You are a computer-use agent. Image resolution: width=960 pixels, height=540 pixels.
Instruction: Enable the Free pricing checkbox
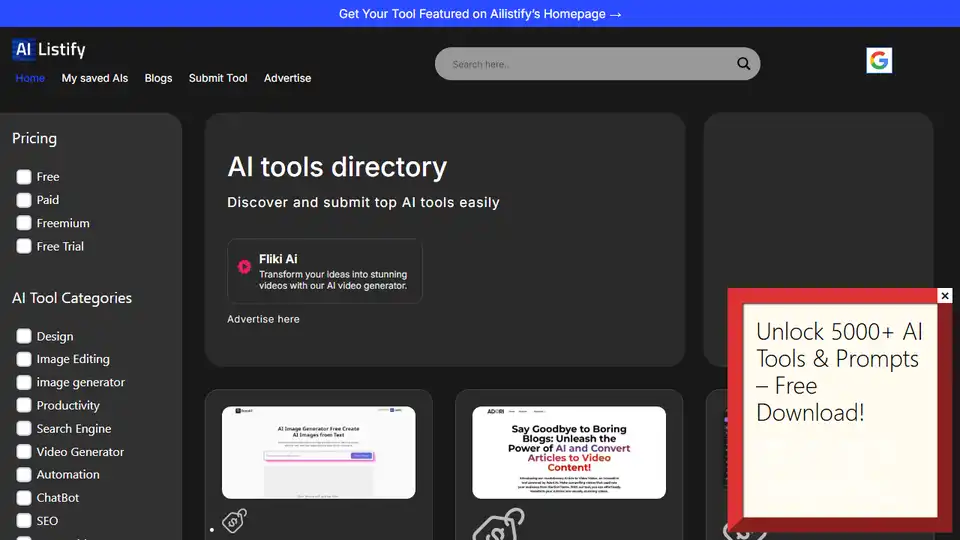coord(24,177)
